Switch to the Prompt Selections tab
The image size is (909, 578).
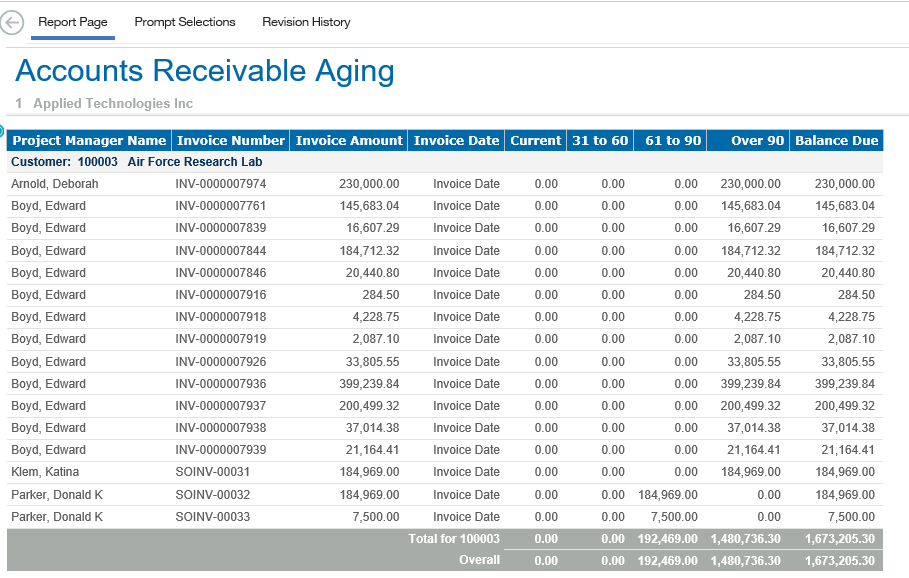tap(185, 22)
